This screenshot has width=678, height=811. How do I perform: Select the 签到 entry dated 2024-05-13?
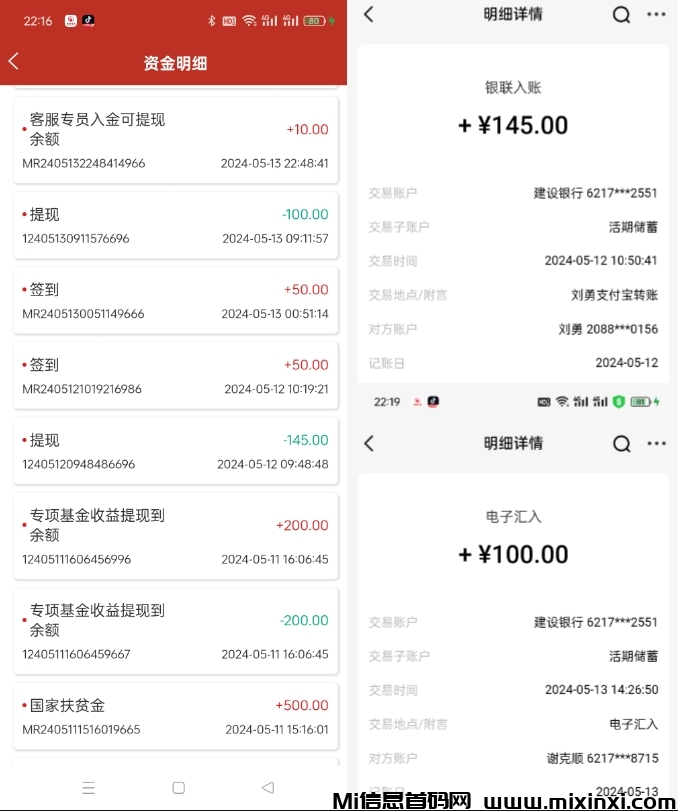point(175,300)
